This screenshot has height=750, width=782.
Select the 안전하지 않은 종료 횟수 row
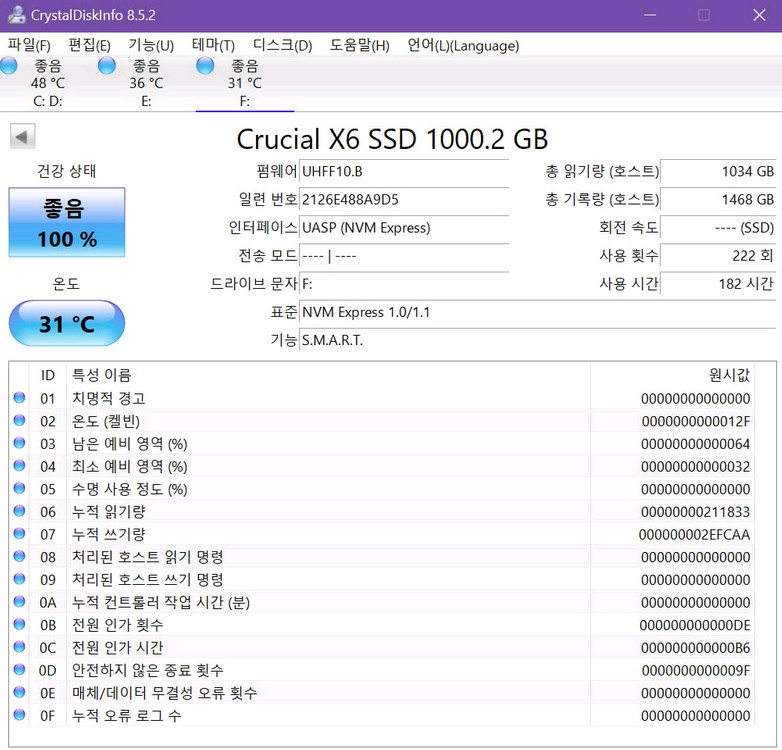(382, 670)
